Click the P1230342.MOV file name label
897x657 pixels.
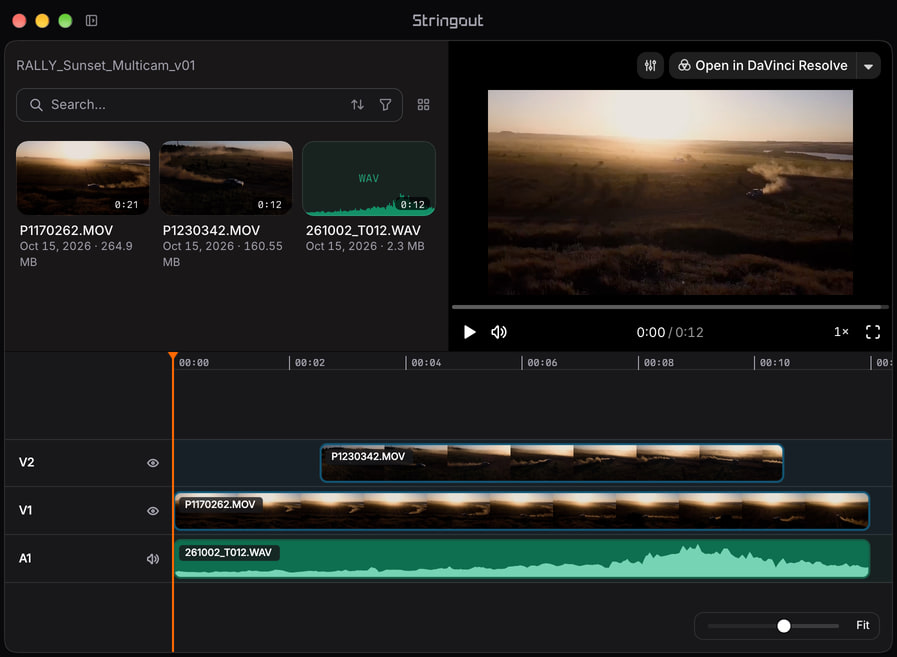click(x=211, y=231)
